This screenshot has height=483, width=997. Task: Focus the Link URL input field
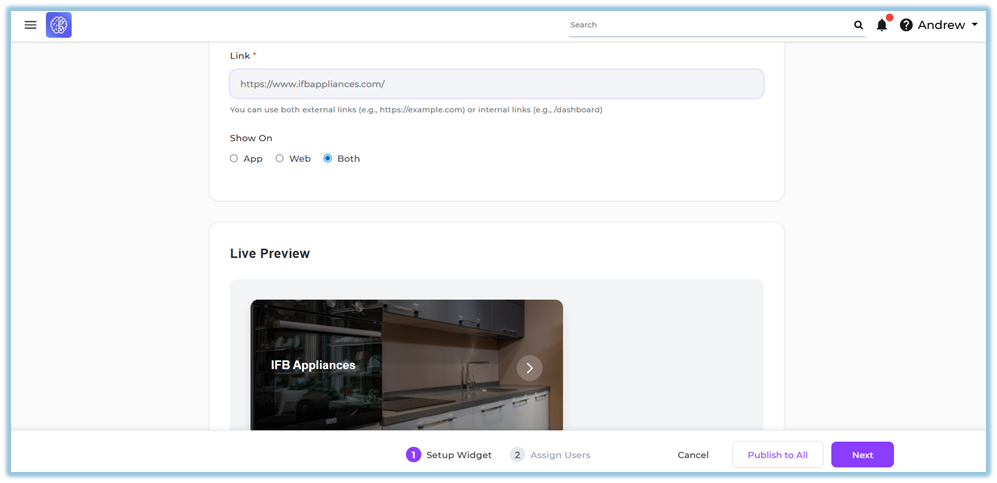pos(496,84)
